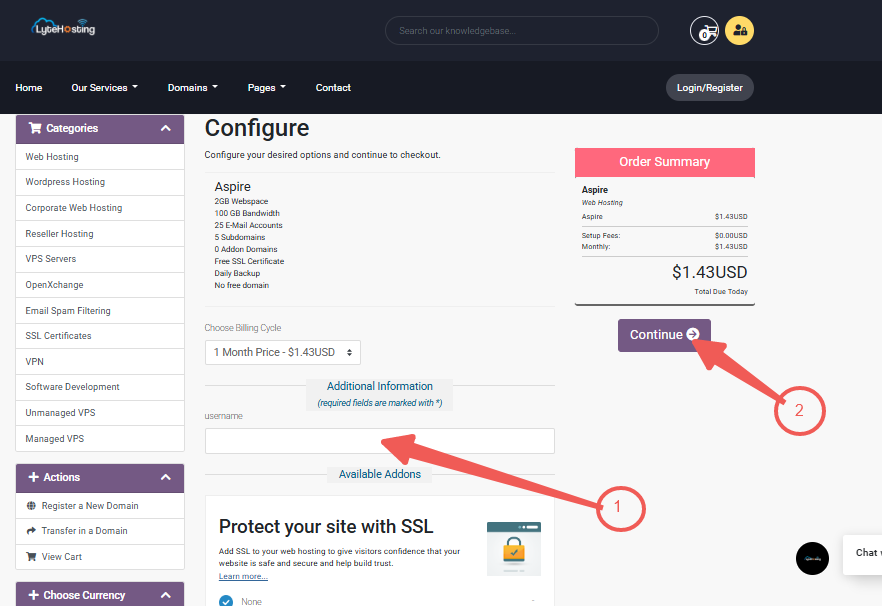
Task: Click the $1.43USD total due amount
Action: [709, 272]
